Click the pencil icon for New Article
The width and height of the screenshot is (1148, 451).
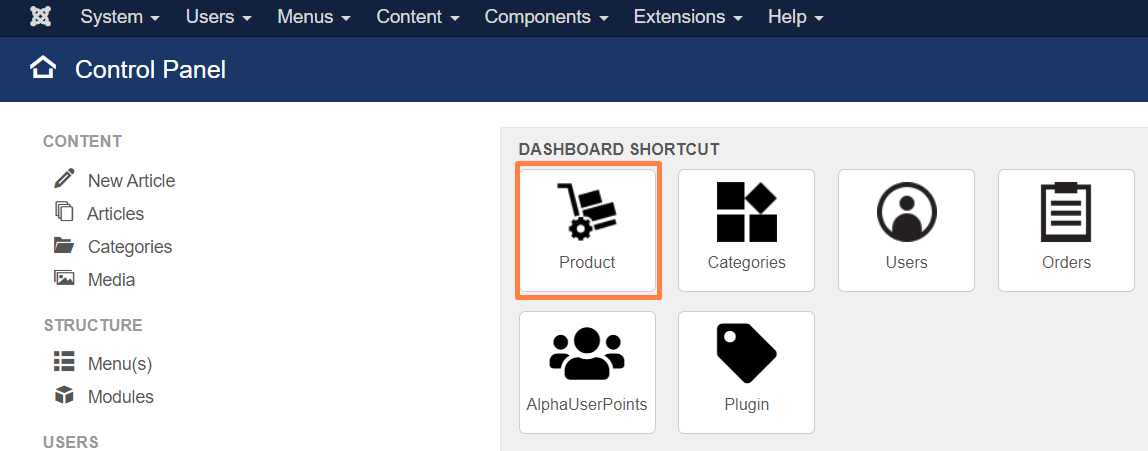point(64,178)
